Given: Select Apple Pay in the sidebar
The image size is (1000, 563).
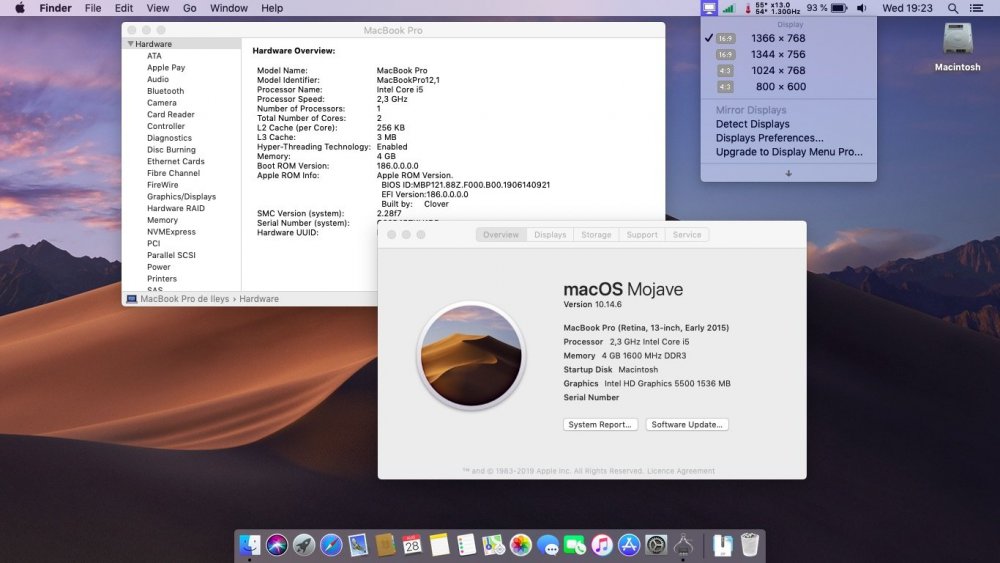Looking at the screenshot, I should (x=166, y=68).
